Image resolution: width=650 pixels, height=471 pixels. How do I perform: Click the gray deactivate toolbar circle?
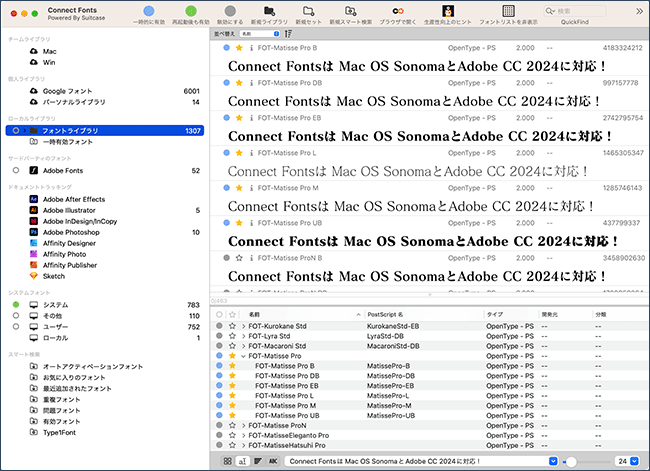pyautogui.click(x=230, y=11)
